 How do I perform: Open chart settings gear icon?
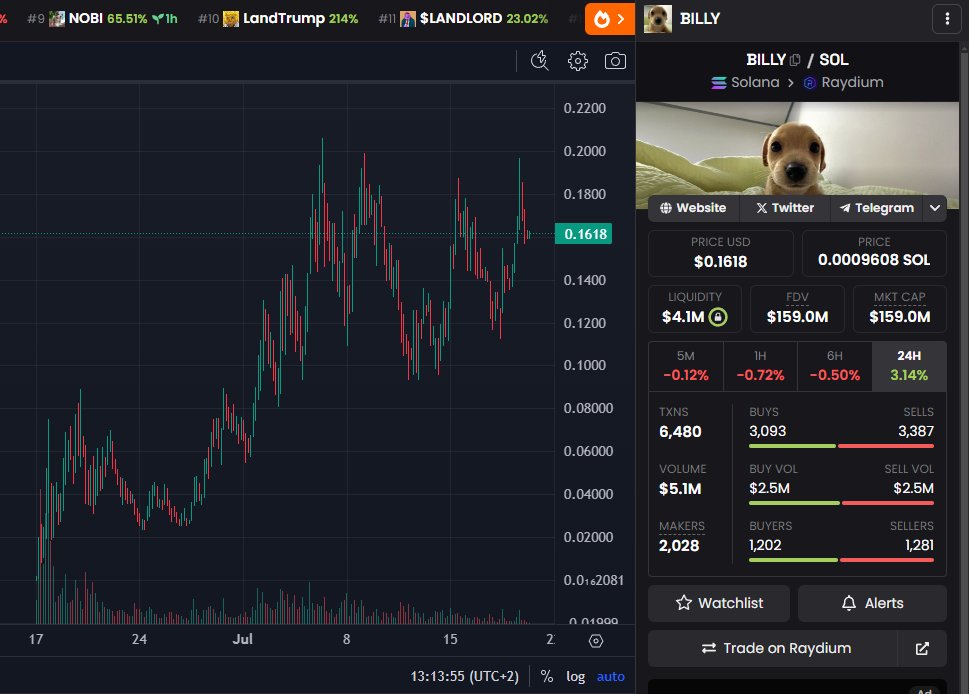pyautogui.click(x=578, y=61)
